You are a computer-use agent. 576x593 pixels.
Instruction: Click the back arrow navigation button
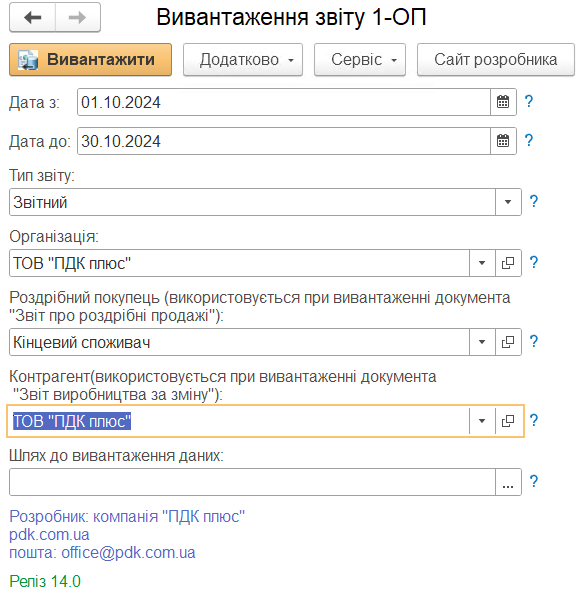click(33, 17)
